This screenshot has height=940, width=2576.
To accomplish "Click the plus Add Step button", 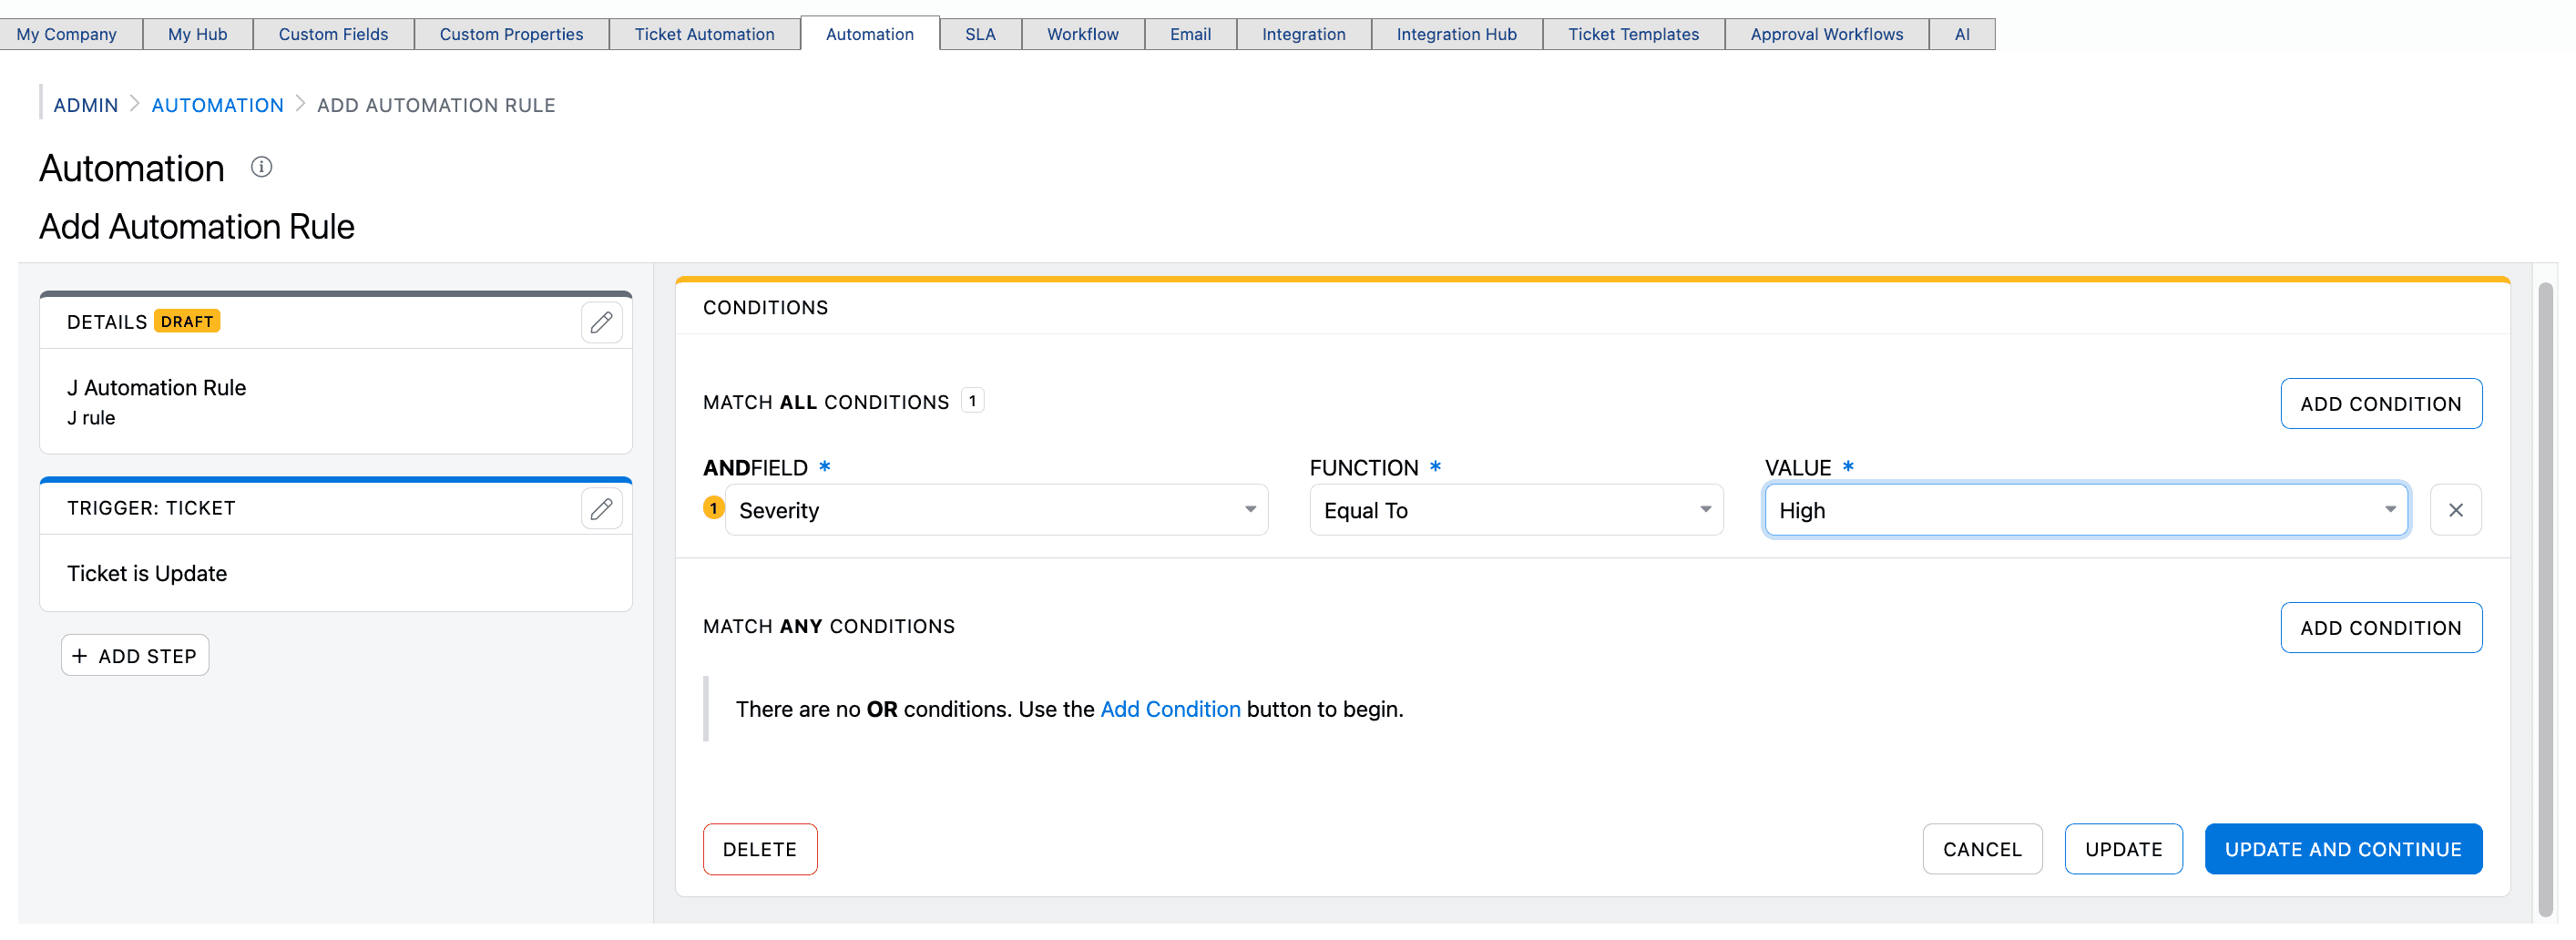I will coord(135,655).
